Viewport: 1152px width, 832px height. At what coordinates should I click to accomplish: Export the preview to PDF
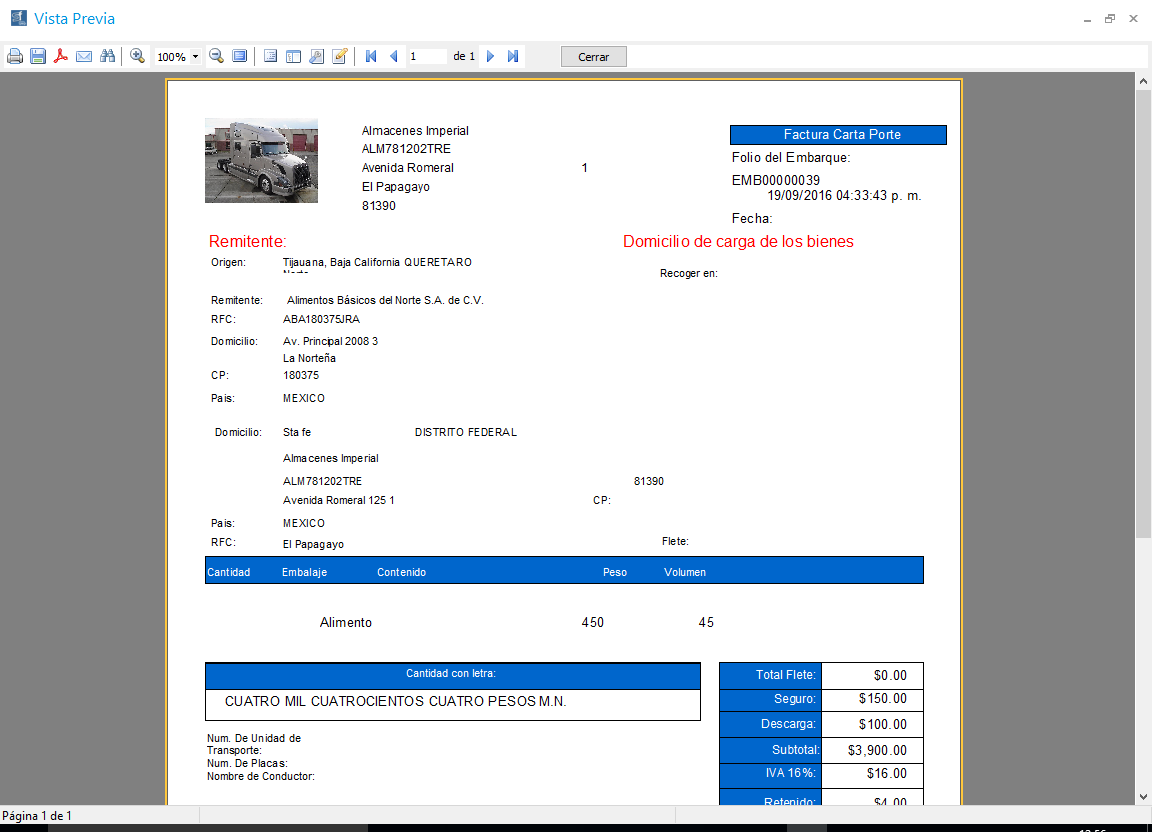(61, 57)
